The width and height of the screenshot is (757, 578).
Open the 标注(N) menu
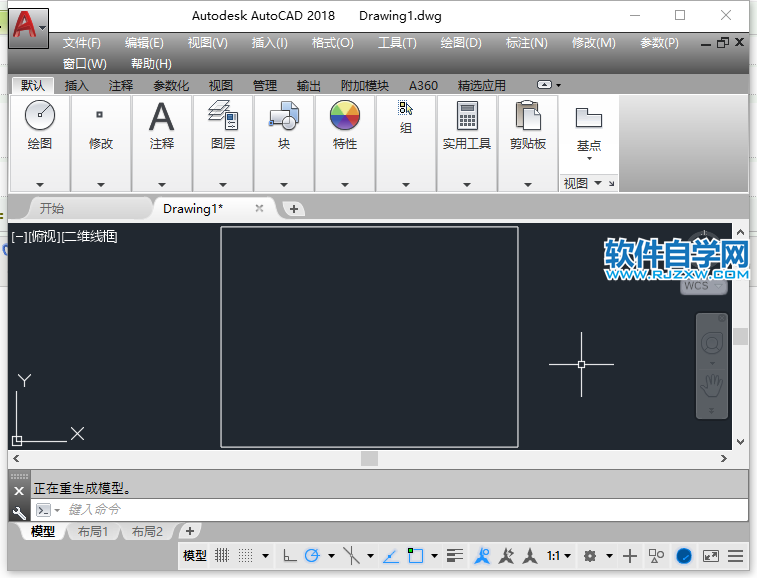526,43
